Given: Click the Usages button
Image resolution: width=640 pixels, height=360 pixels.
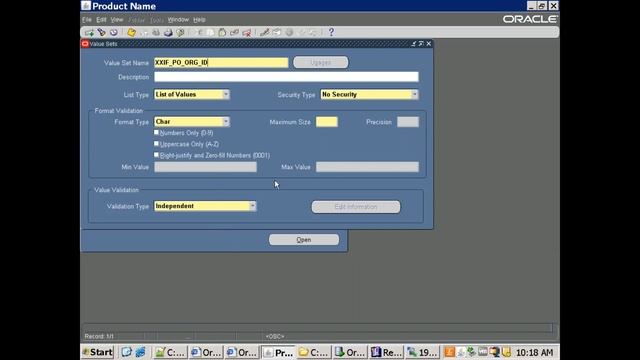Looking at the screenshot, I should (321, 62).
